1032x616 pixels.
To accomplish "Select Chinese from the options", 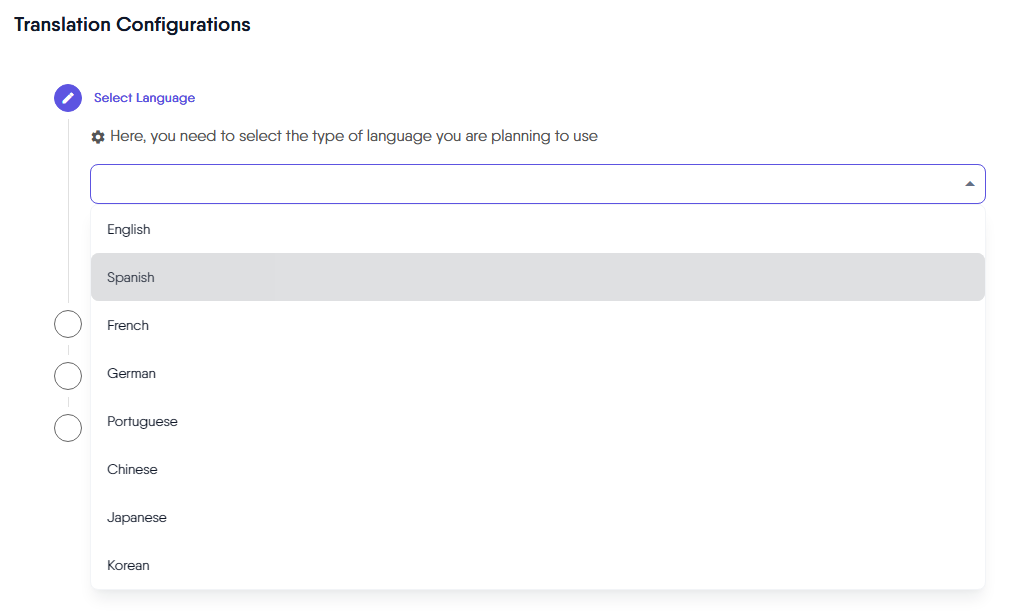I will click(132, 469).
